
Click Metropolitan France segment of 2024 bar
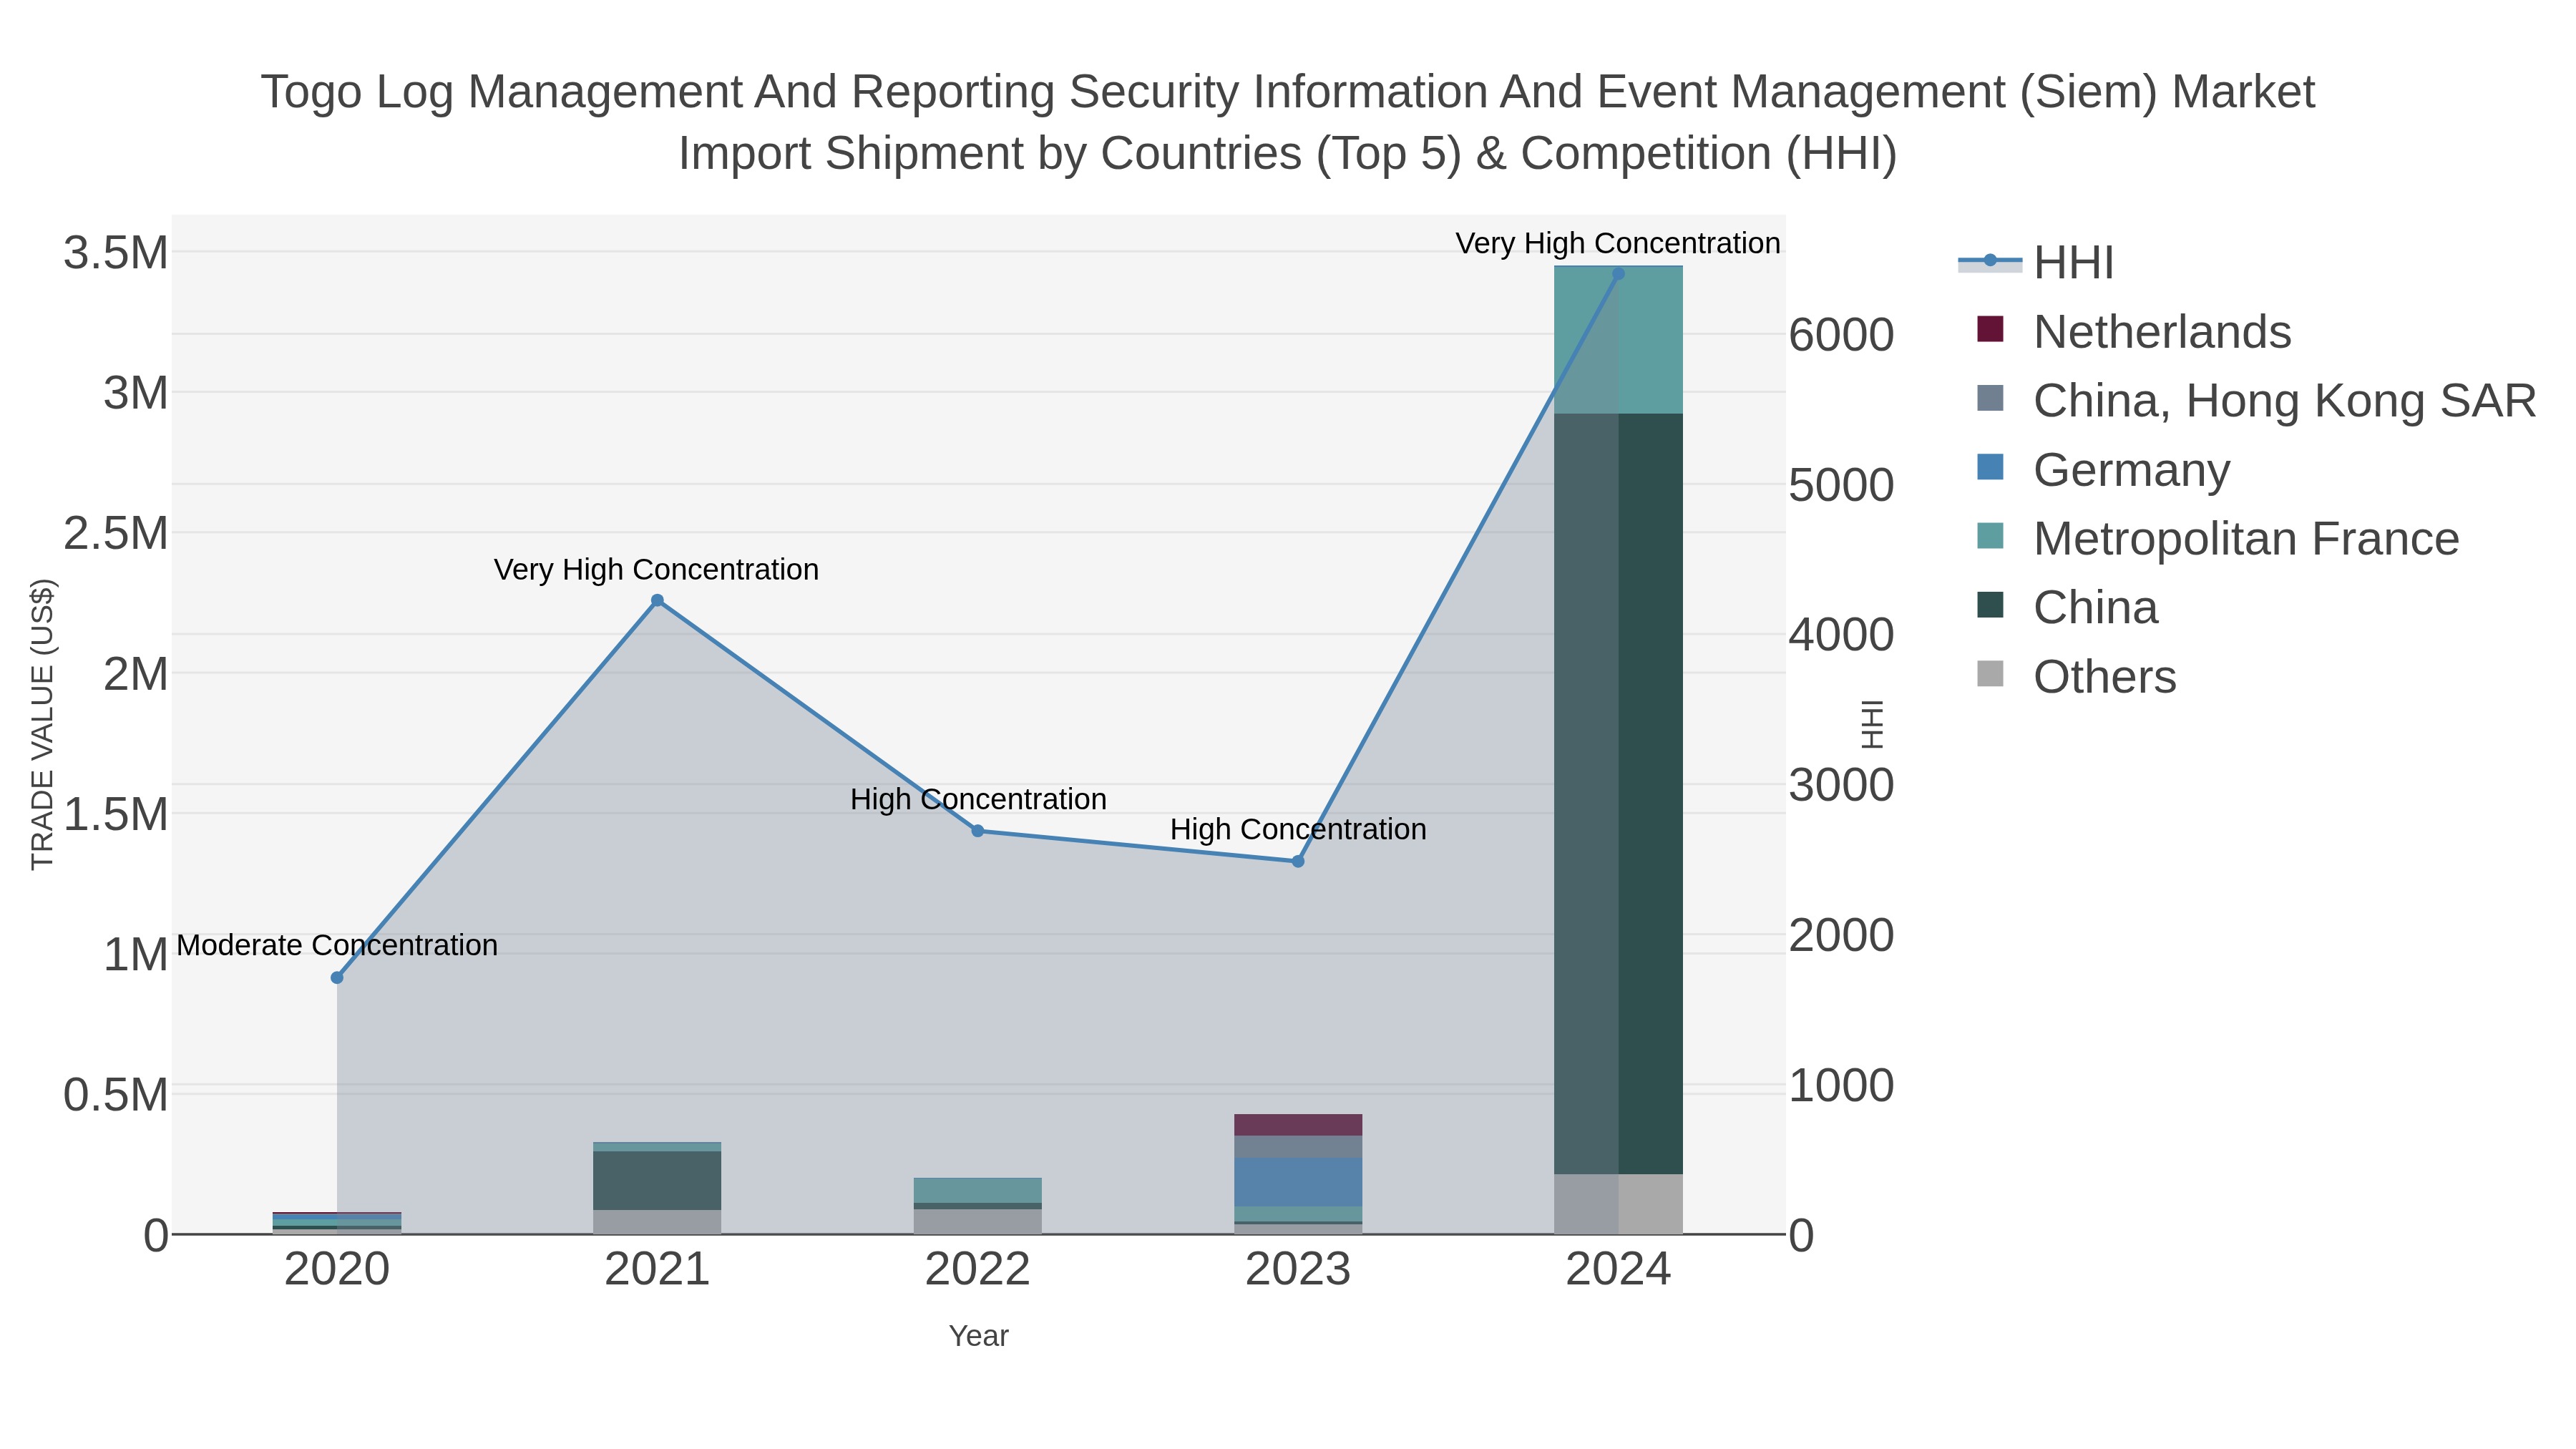click(x=1619, y=340)
